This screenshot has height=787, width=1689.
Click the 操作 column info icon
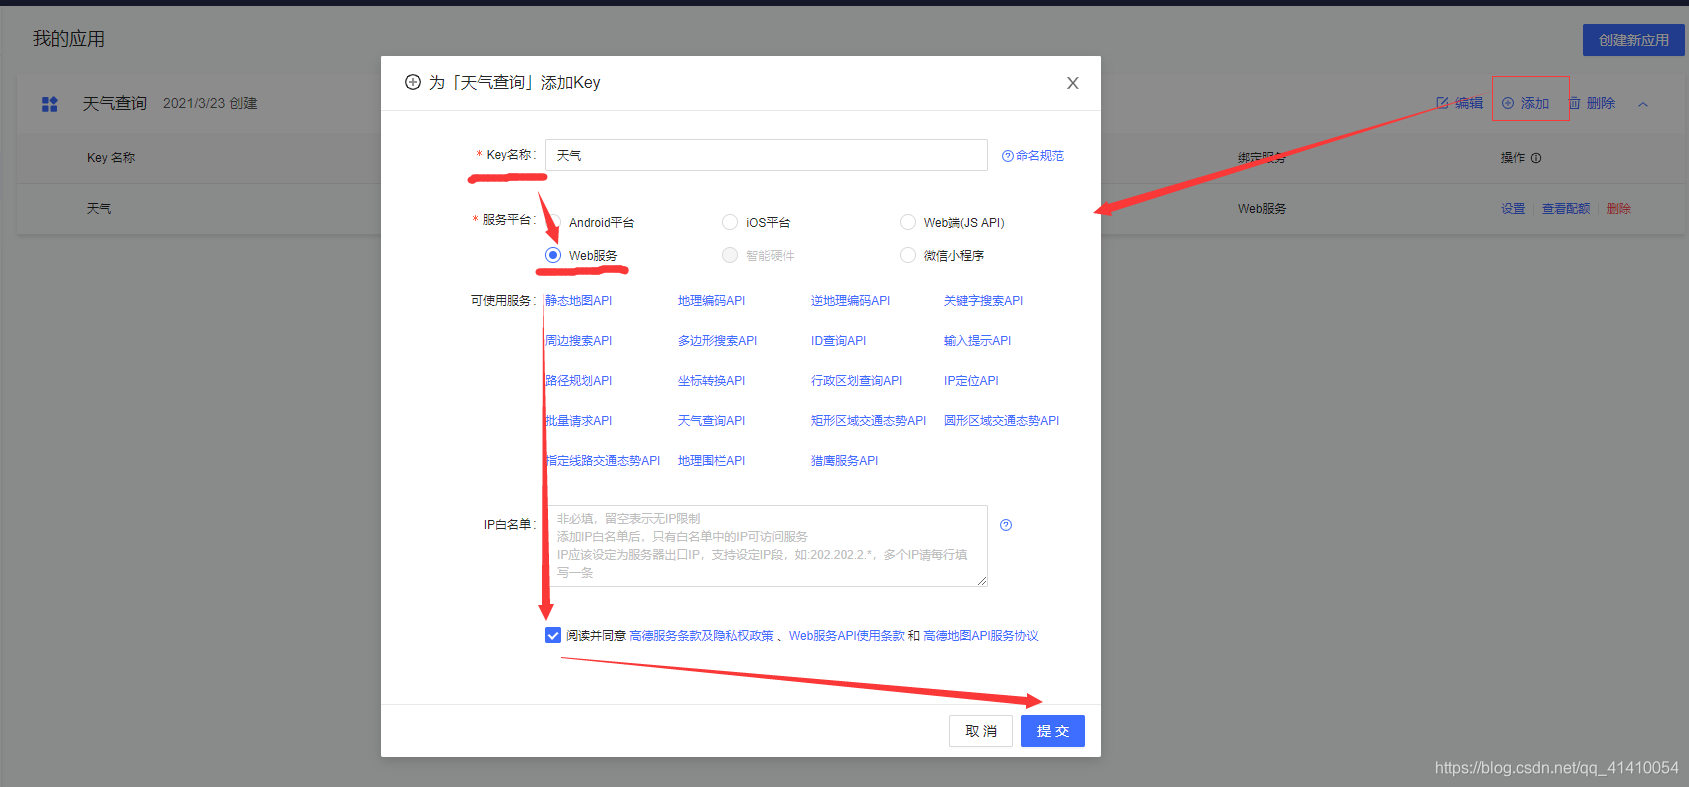(1536, 158)
